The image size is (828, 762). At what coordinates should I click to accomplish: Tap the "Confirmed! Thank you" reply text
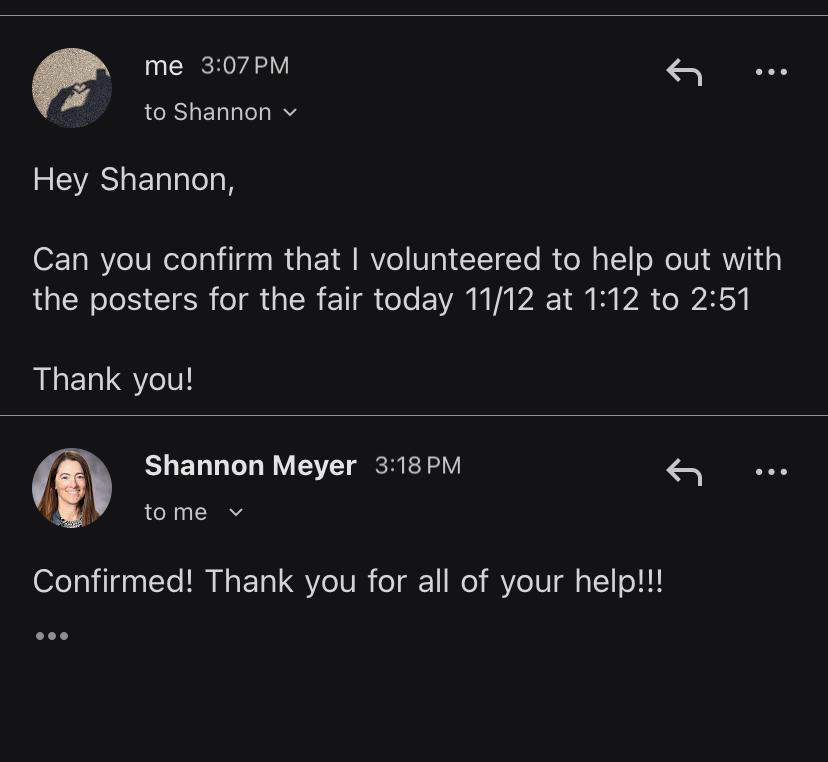pos(347,581)
